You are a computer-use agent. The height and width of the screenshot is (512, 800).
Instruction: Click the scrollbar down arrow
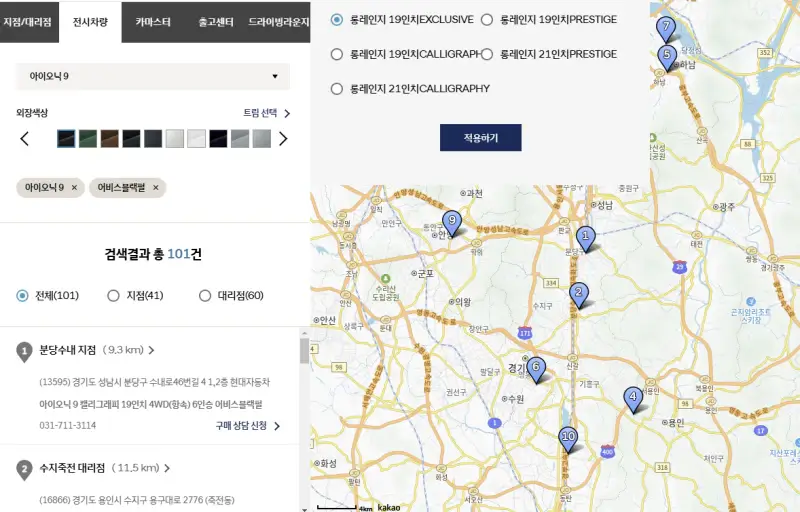(305, 508)
